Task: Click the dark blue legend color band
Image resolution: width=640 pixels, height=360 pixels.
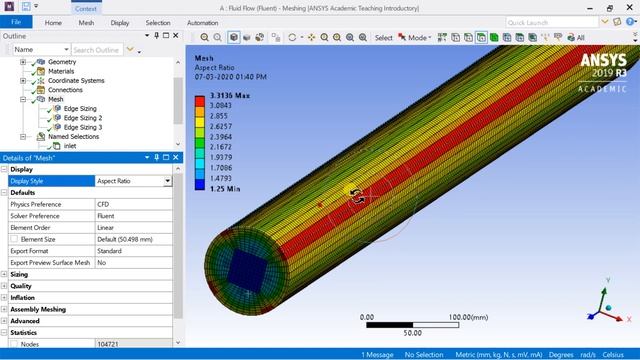Action: [200, 184]
